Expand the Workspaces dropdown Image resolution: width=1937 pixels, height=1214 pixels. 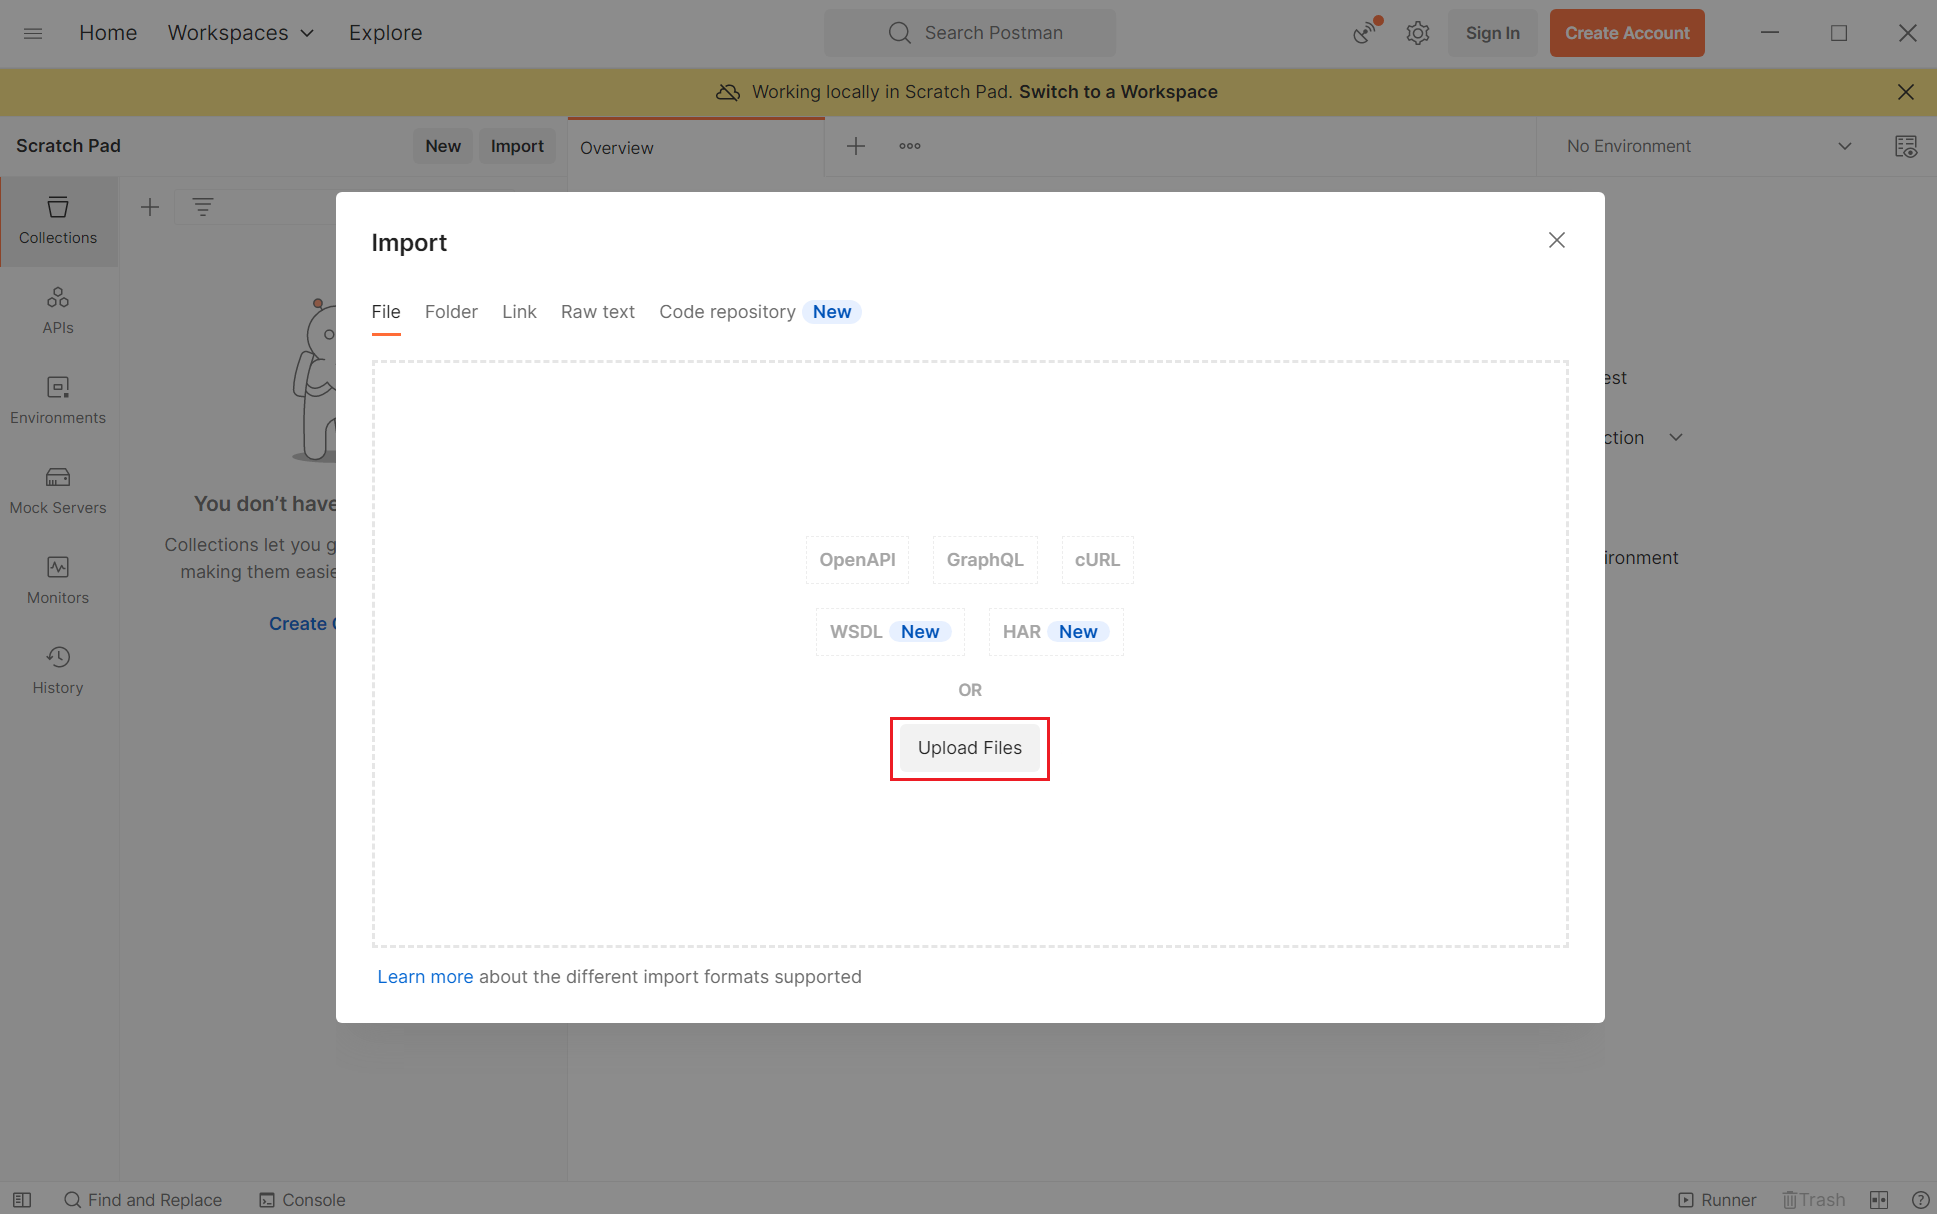coord(241,33)
